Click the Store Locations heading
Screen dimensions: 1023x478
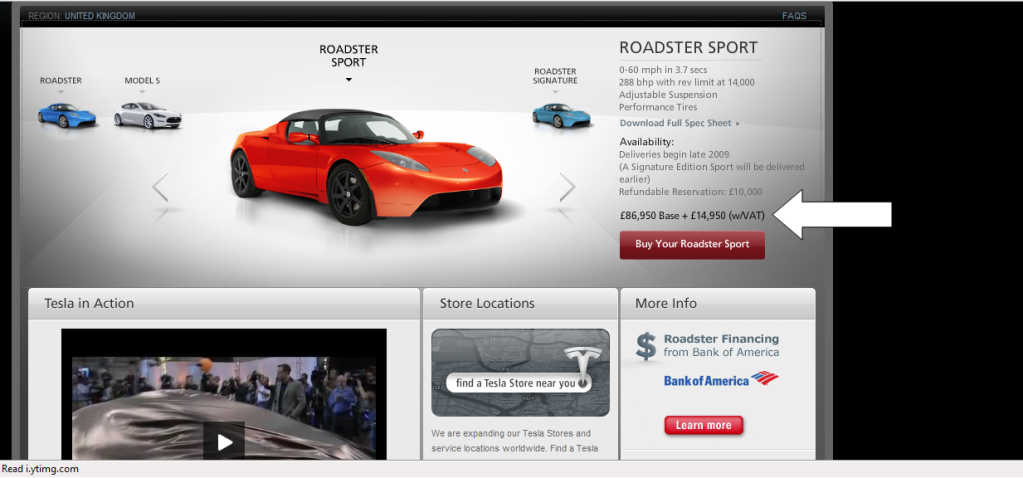coord(487,303)
